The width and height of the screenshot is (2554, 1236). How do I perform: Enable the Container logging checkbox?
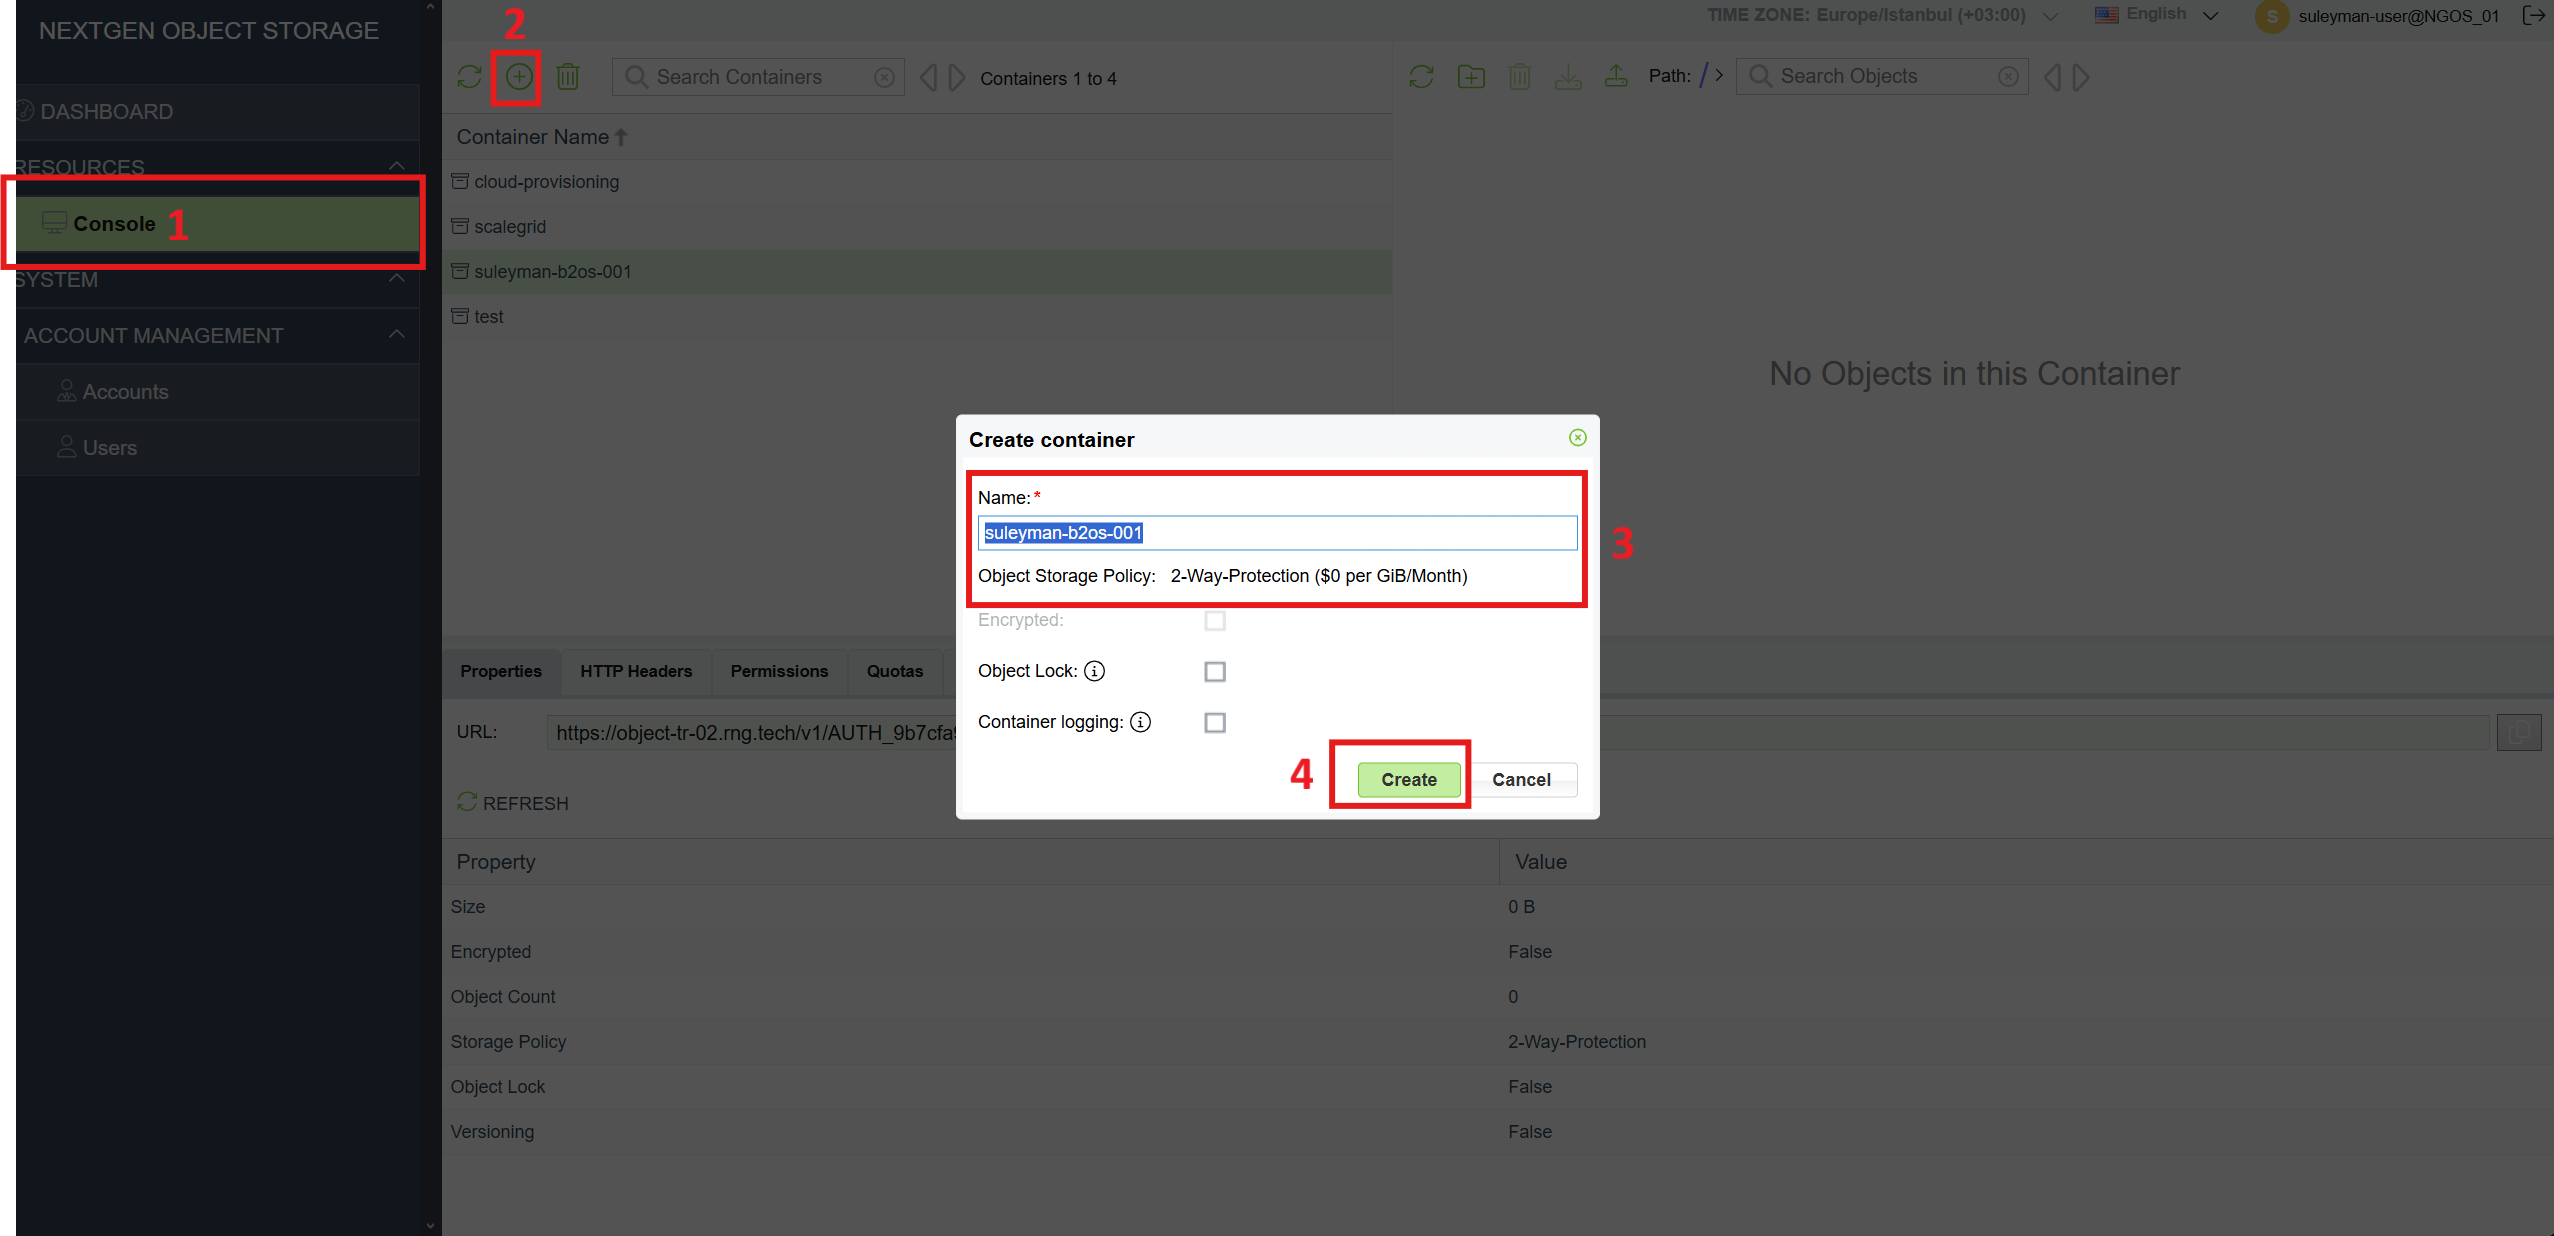click(x=1215, y=722)
